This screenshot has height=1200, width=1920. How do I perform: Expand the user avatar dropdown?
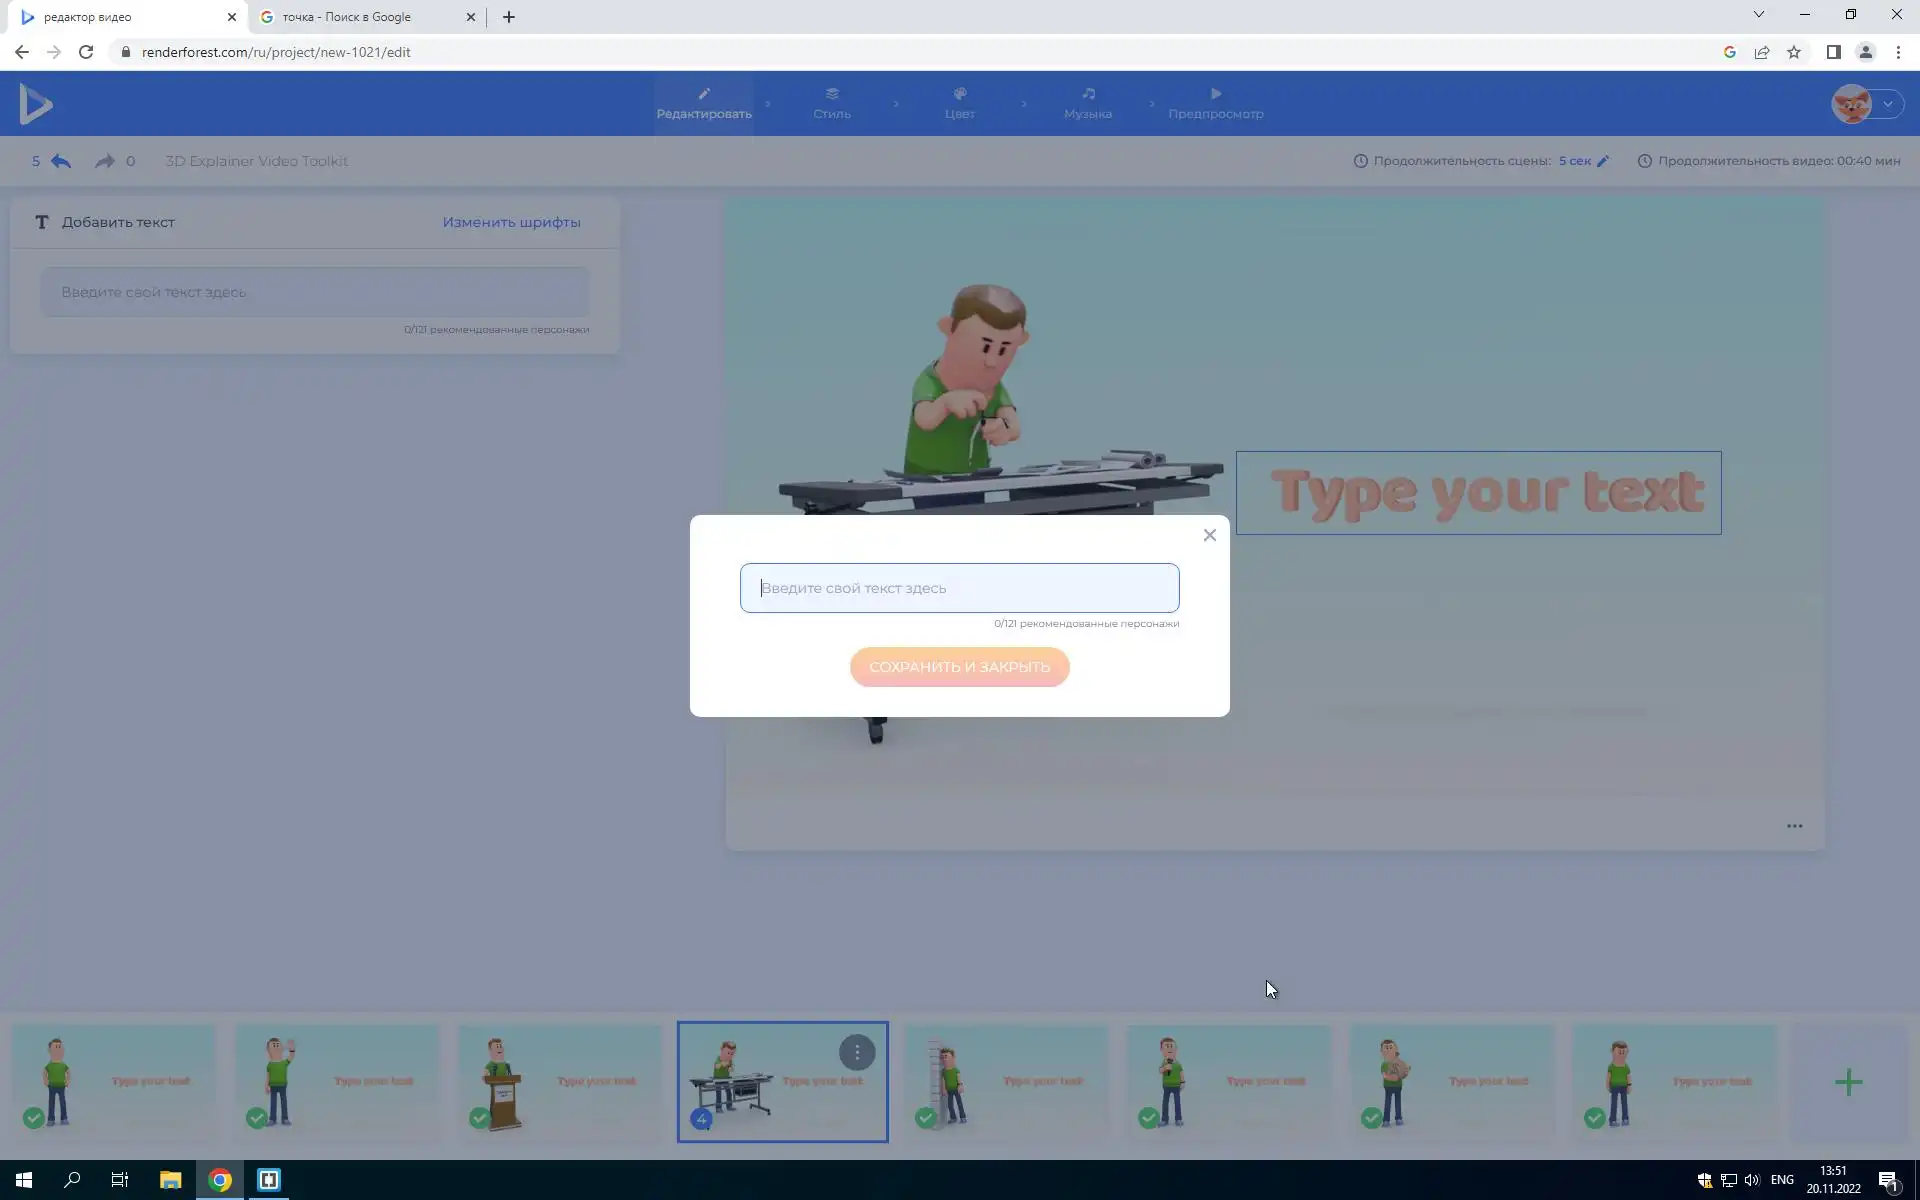coord(1887,104)
